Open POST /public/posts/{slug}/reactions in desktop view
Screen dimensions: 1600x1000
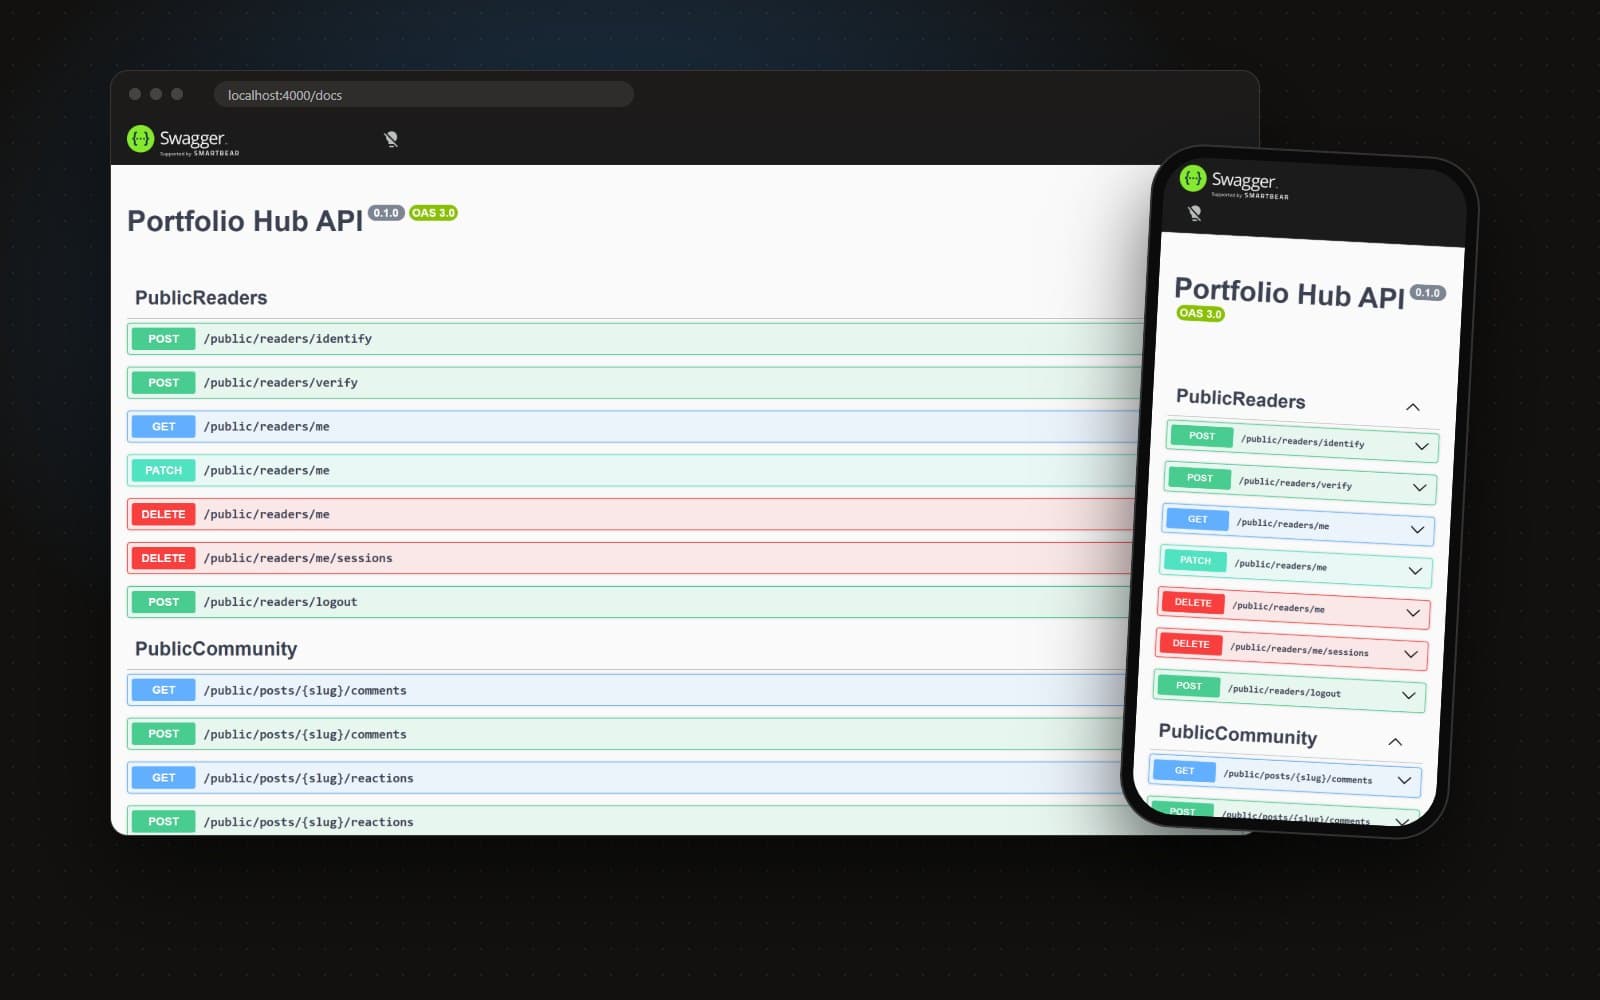(623, 821)
